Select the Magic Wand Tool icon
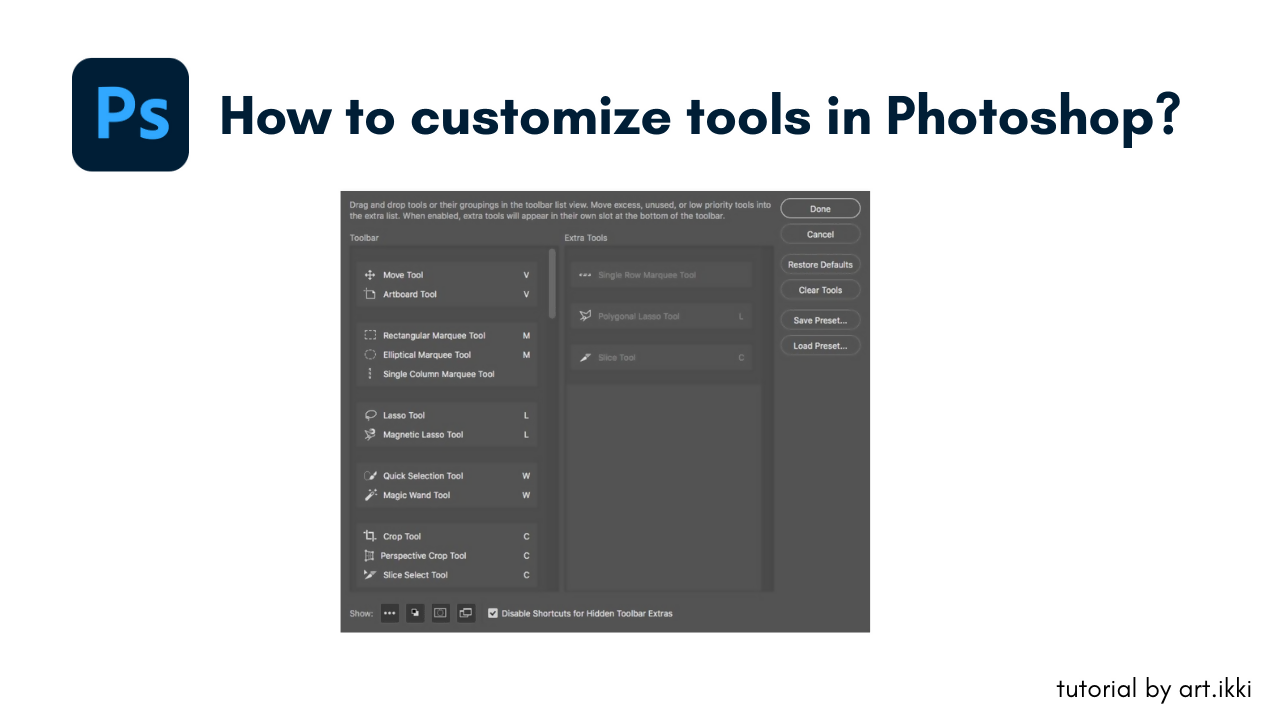This screenshot has height=720, width=1280. click(x=370, y=495)
